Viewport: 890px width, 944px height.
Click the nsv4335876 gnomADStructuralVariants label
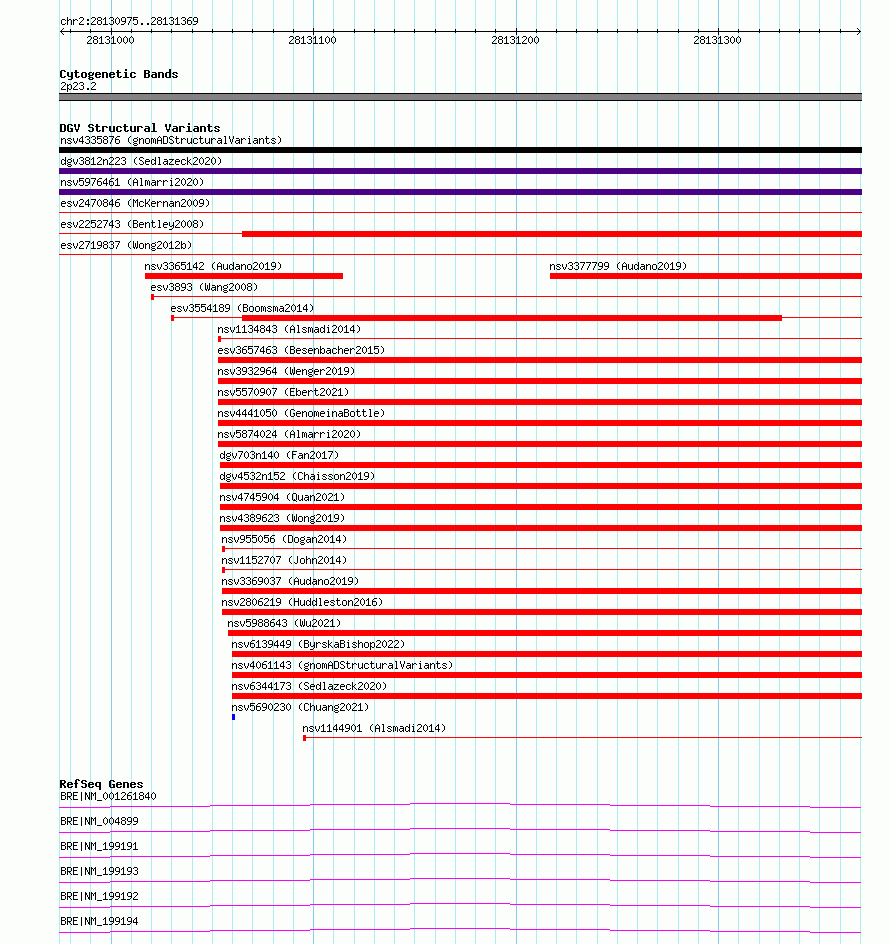(171, 140)
